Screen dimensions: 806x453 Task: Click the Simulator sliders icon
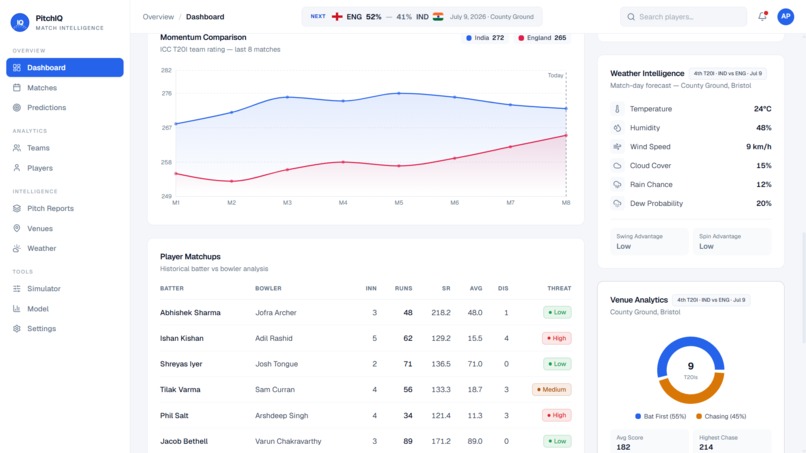pyautogui.click(x=17, y=288)
